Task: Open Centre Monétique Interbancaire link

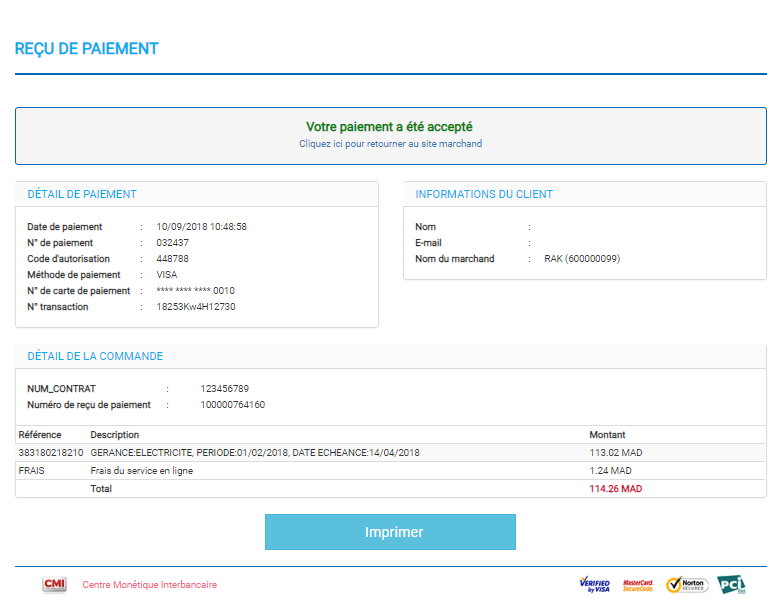Action: (x=149, y=585)
